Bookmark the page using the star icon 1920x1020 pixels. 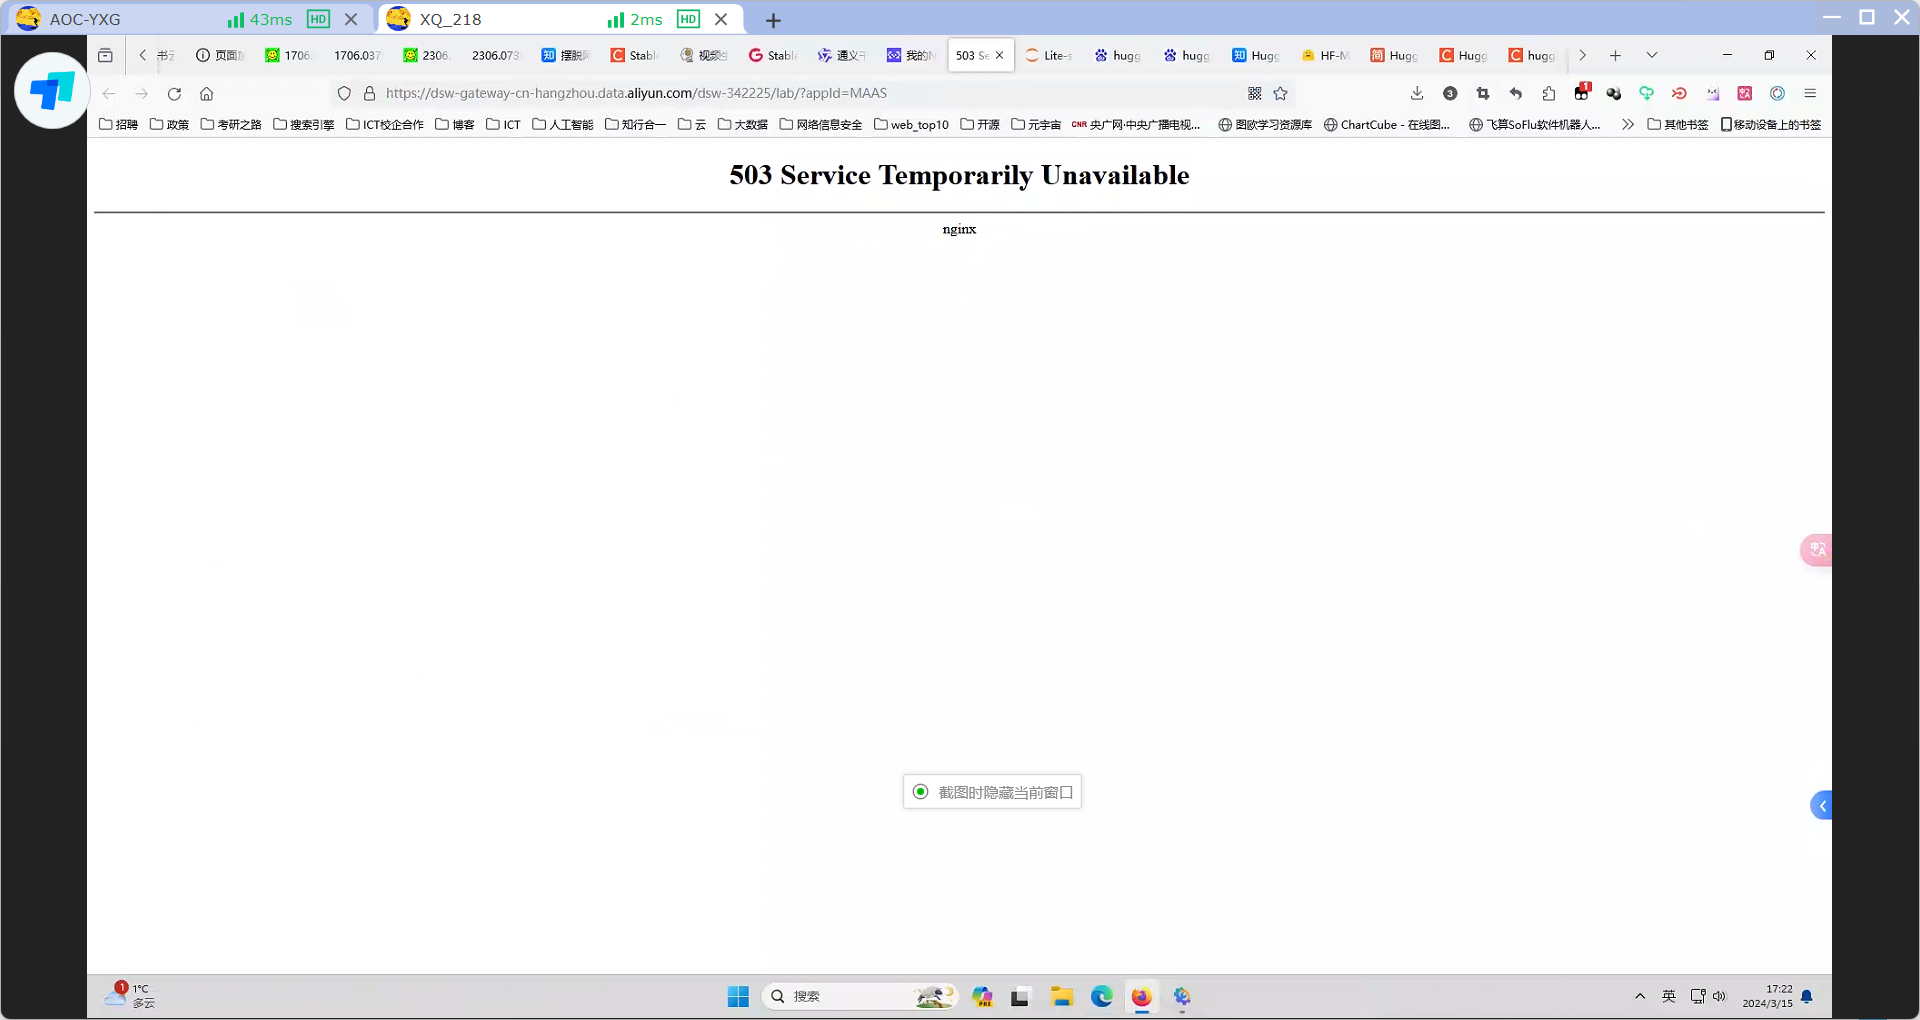(1281, 93)
